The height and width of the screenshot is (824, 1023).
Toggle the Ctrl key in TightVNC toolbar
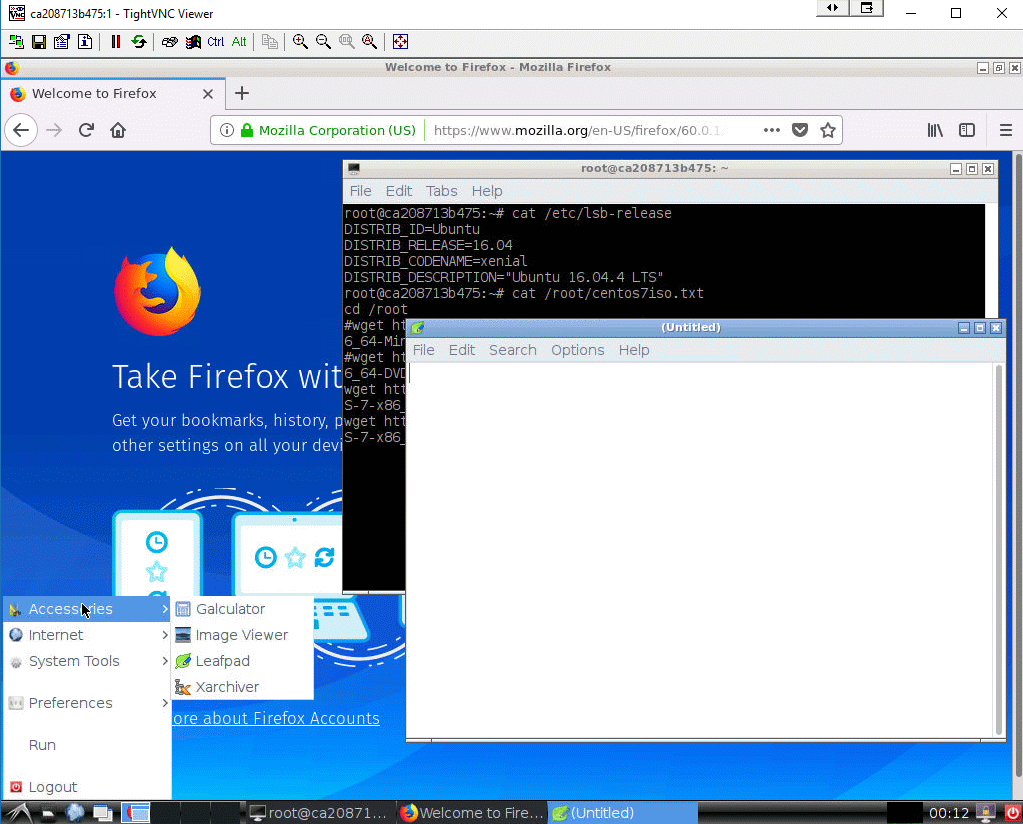pos(215,42)
